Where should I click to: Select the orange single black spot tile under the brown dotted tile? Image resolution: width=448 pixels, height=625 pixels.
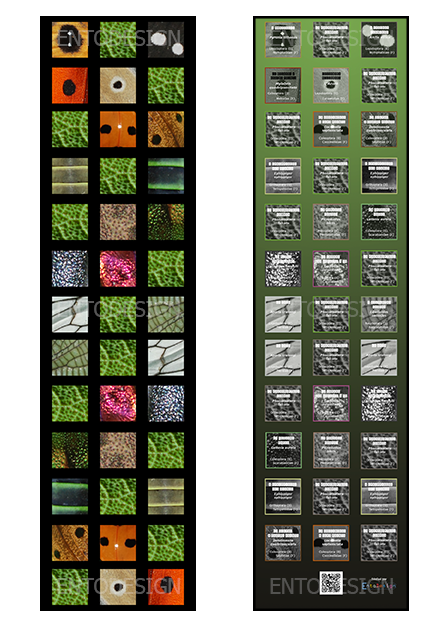(70, 85)
